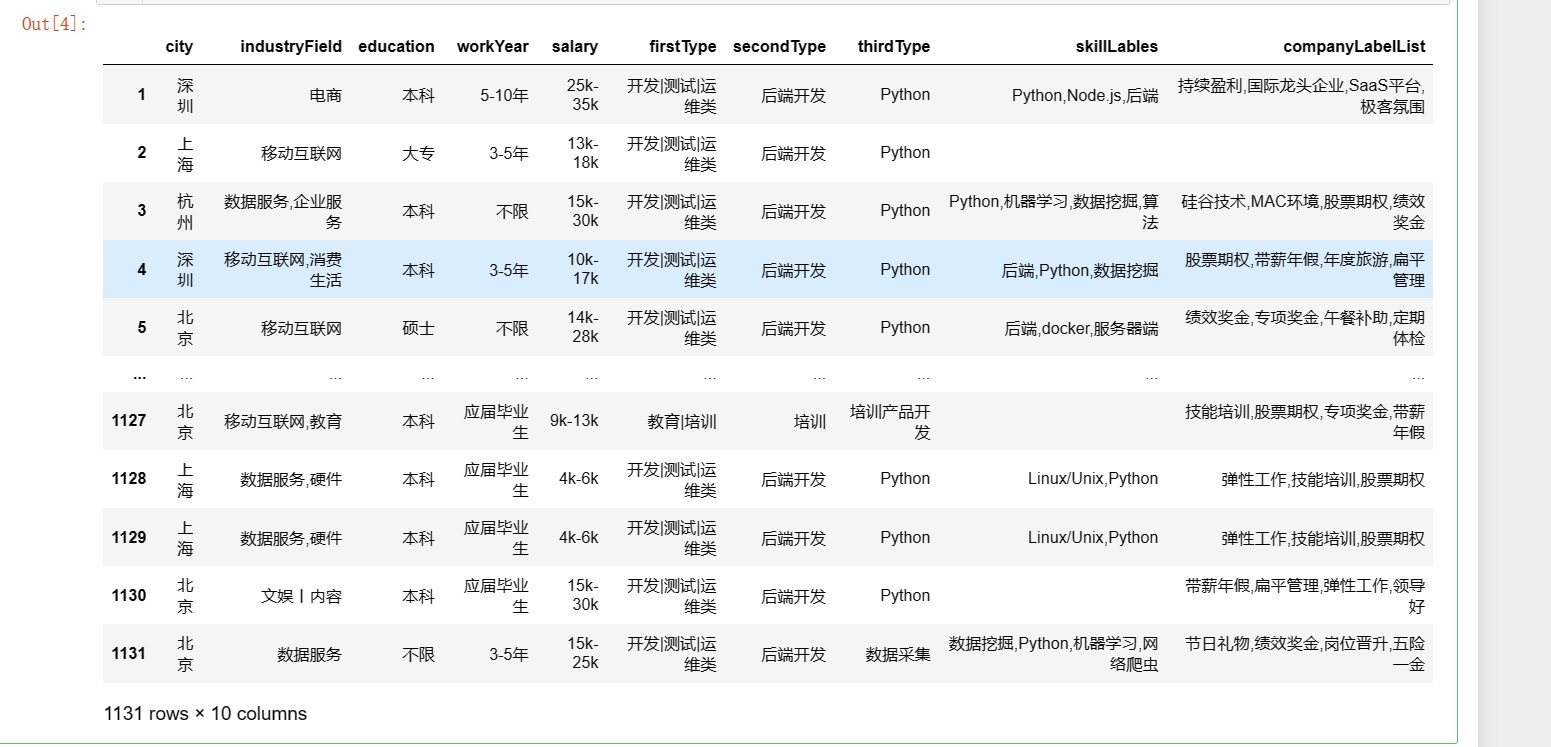Select the workYear column header
The height and width of the screenshot is (747, 1551).
pyautogui.click(x=490, y=46)
